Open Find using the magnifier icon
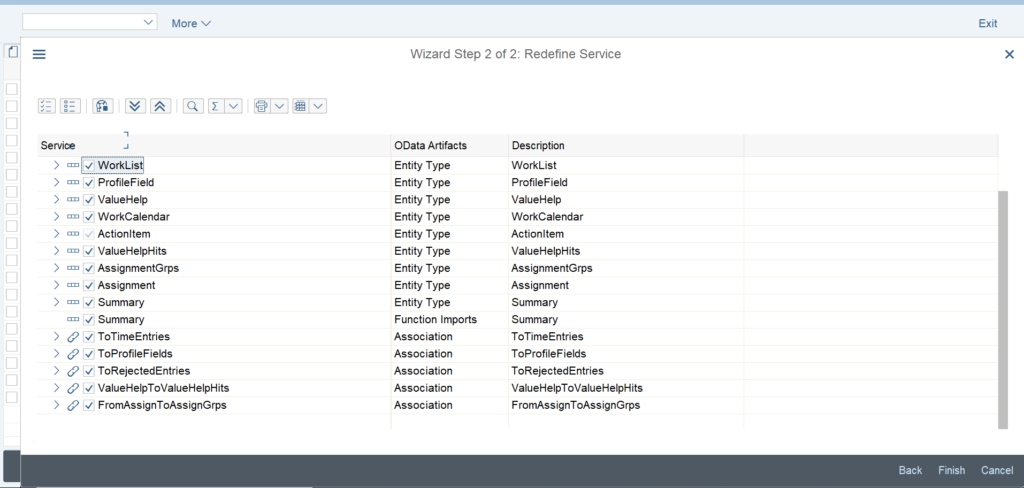Viewport: 1024px width, 488px height. point(193,106)
